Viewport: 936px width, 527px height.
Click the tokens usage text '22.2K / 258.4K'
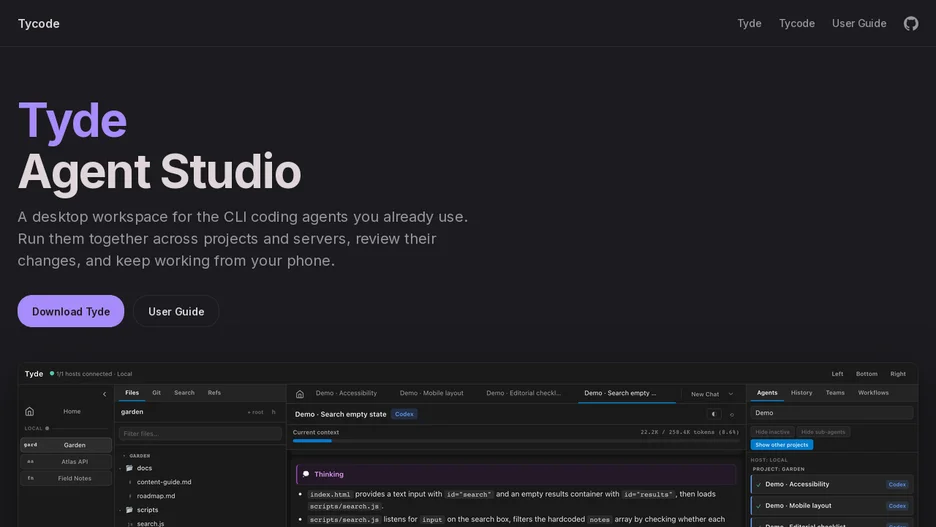[x=689, y=432]
